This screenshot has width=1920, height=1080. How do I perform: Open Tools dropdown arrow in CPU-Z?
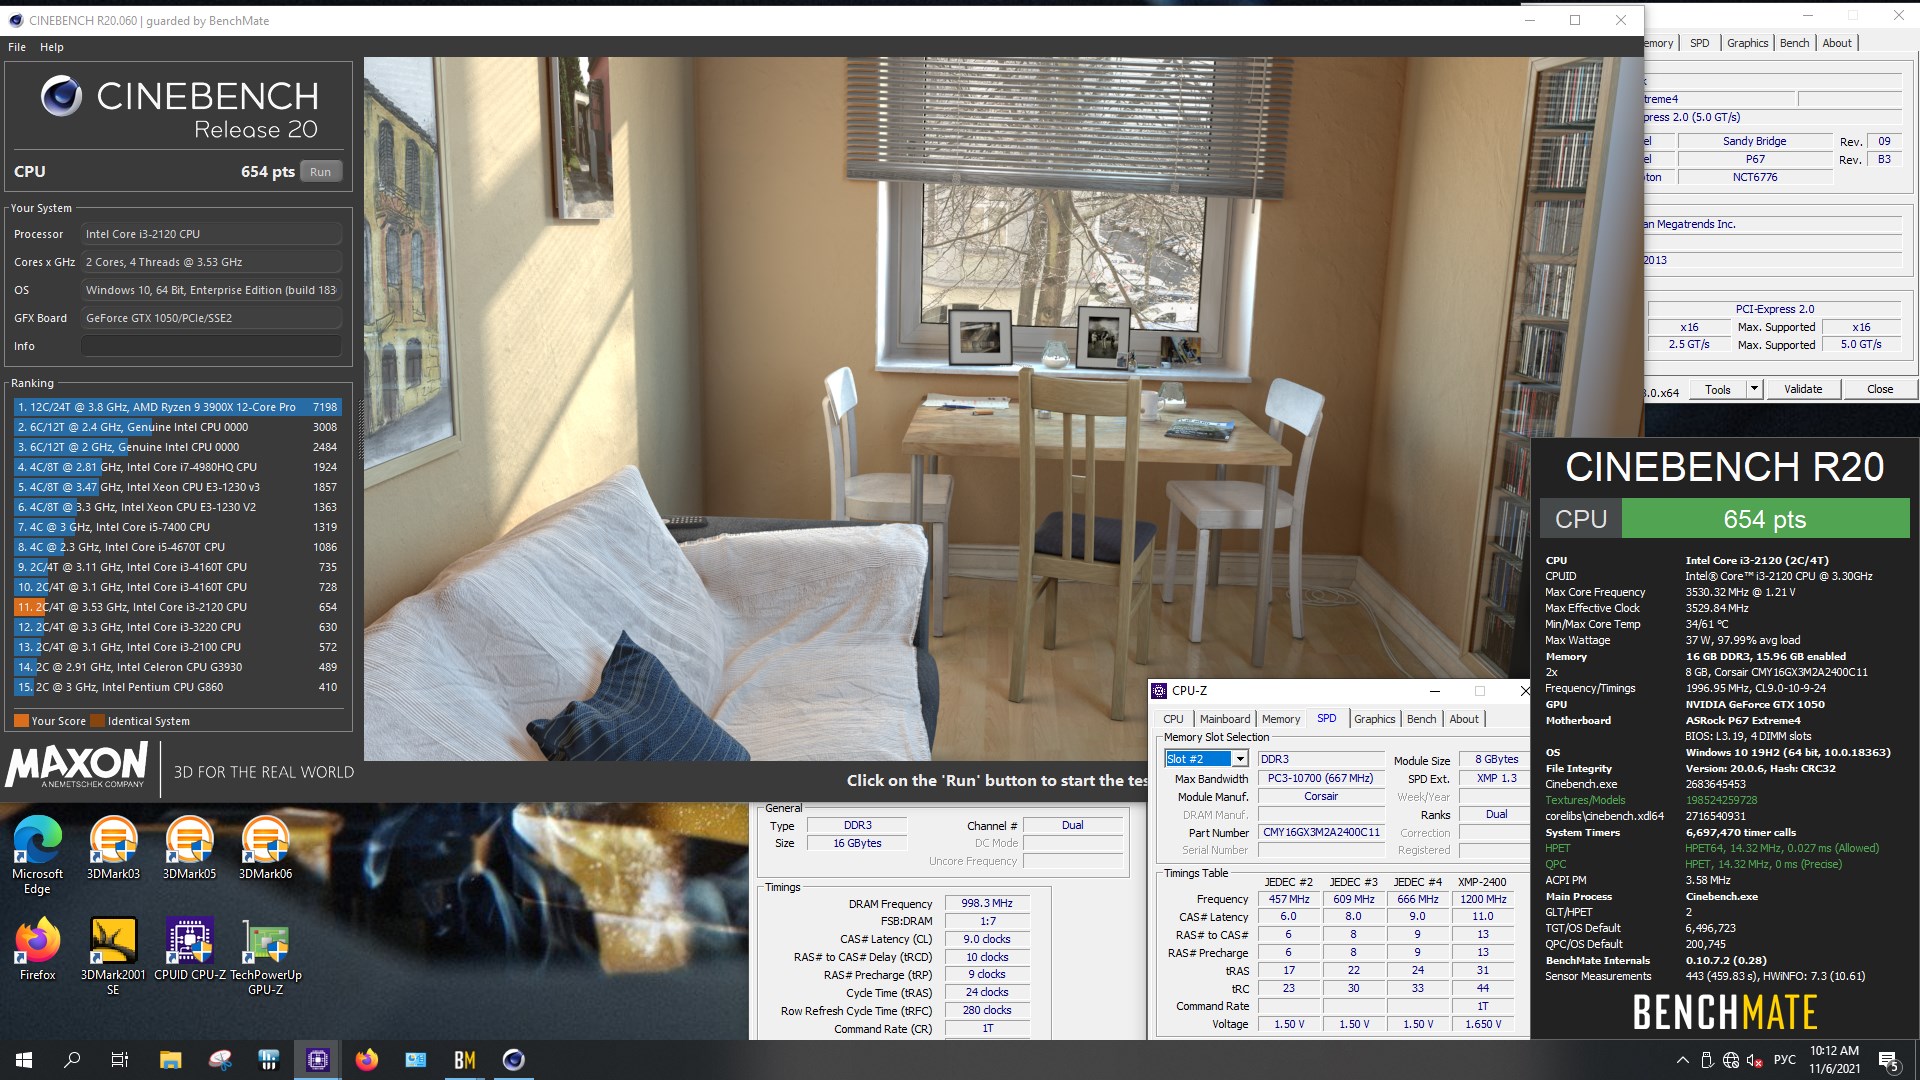(1754, 389)
